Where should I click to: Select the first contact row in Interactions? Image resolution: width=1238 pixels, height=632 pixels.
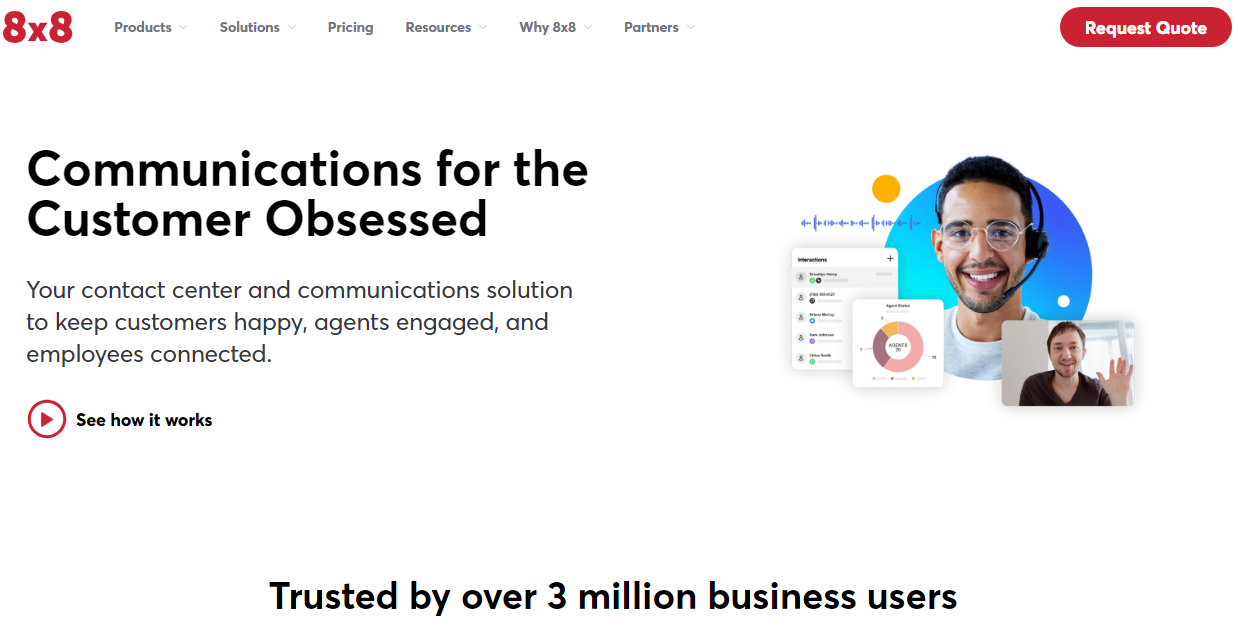(845, 277)
